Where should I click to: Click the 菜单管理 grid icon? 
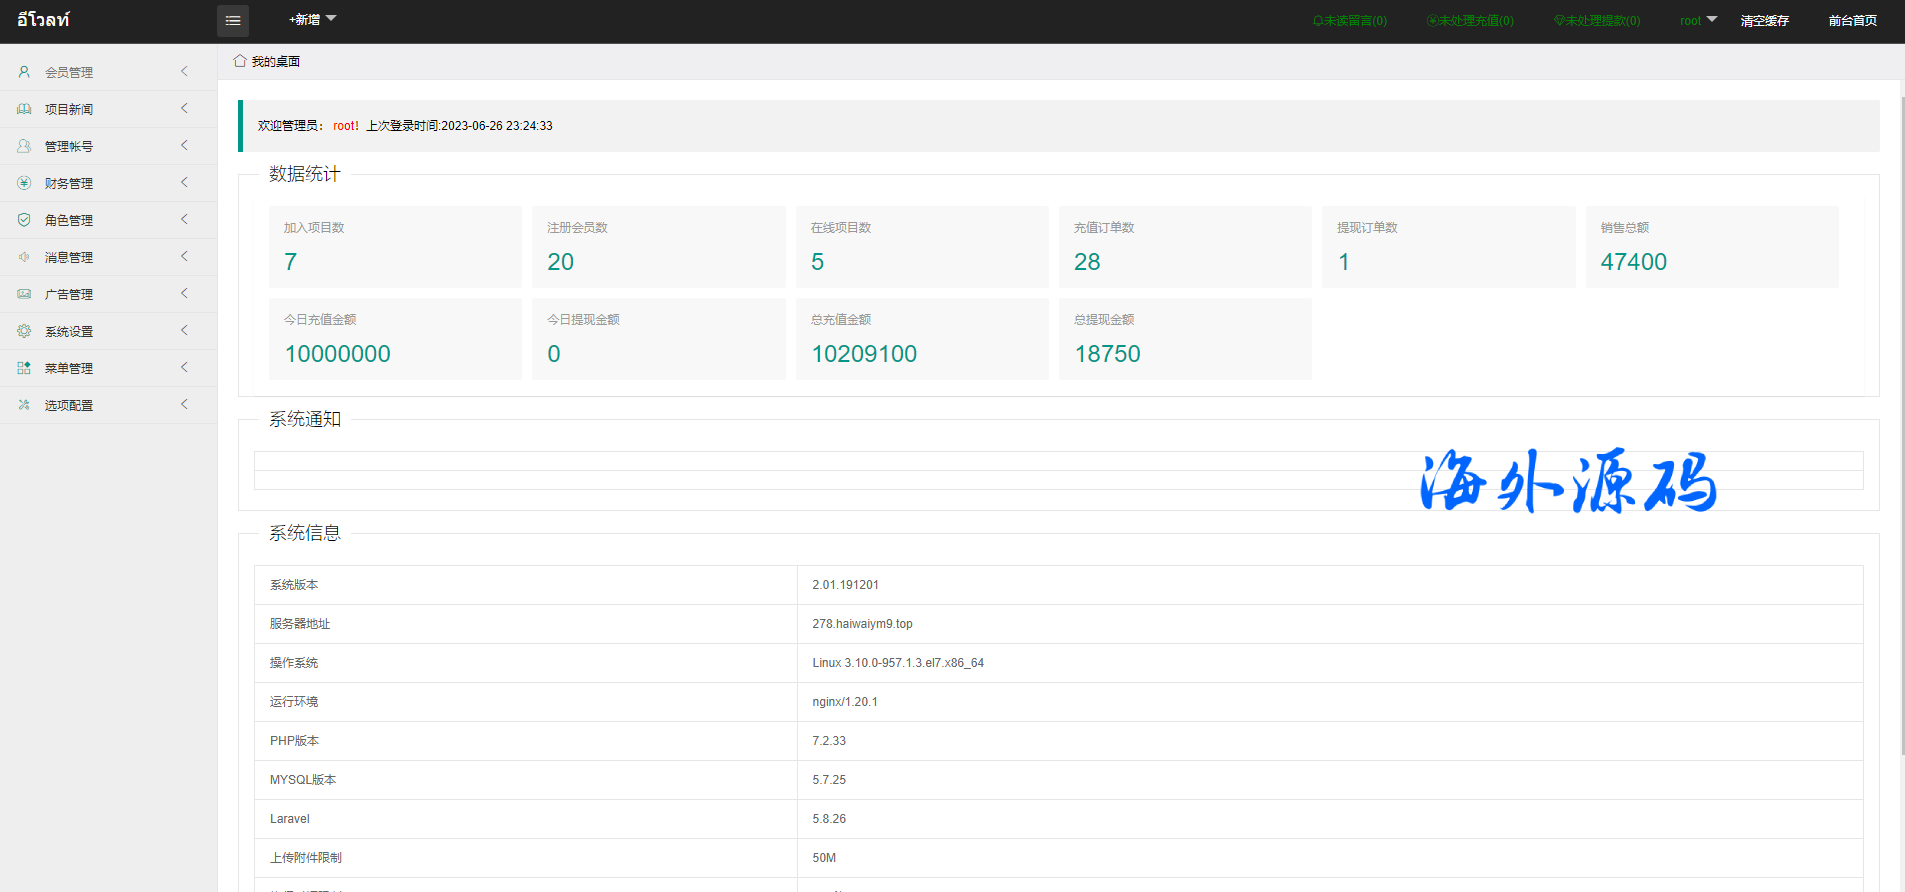(x=24, y=368)
